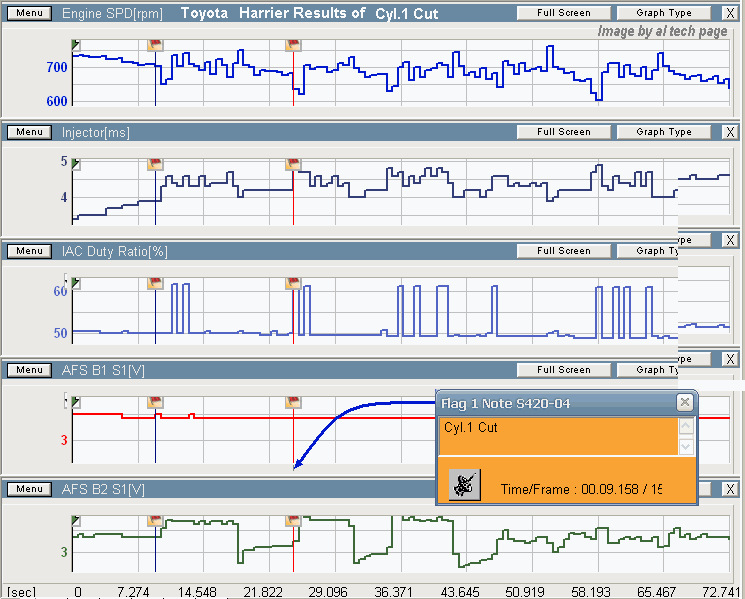Click the first red flag on Engine SPD graph
This screenshot has height=599, width=745.
[x=155, y=46]
